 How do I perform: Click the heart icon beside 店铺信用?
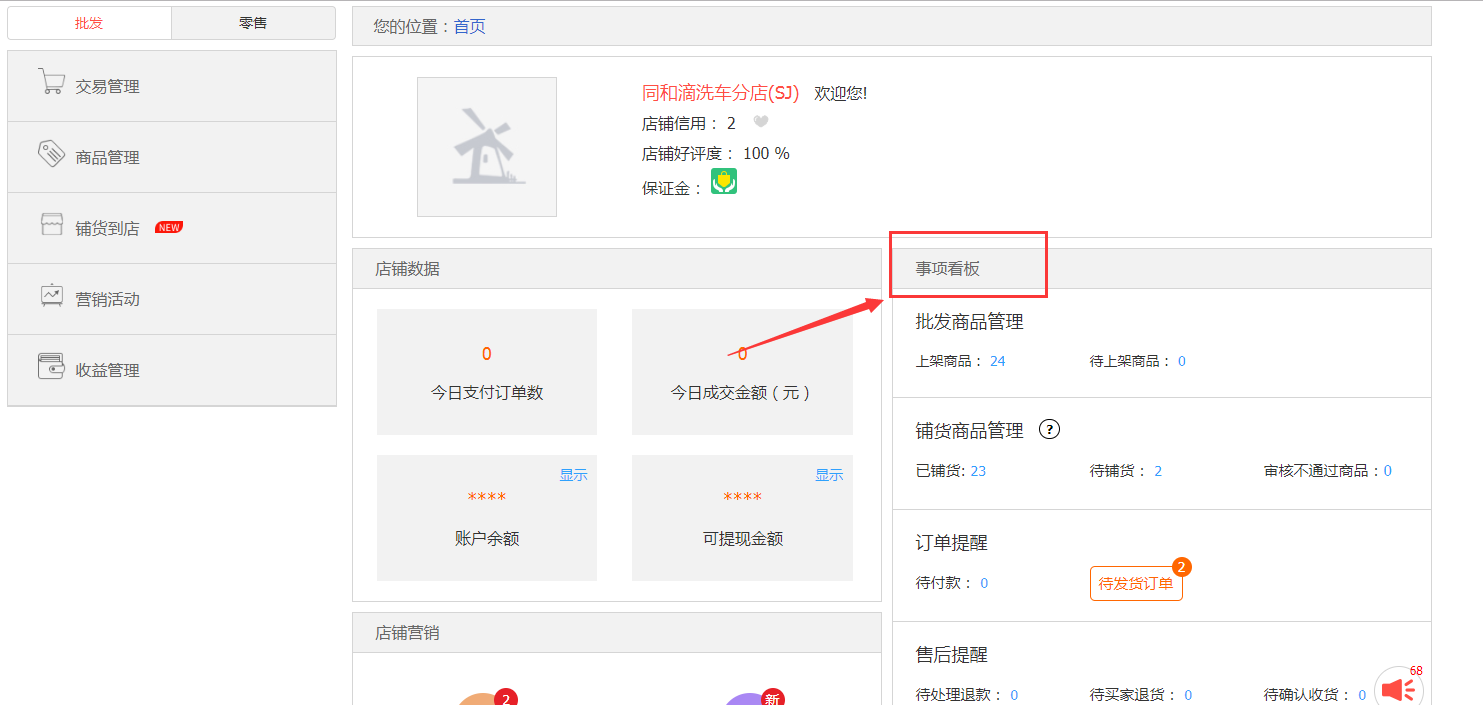point(760,121)
